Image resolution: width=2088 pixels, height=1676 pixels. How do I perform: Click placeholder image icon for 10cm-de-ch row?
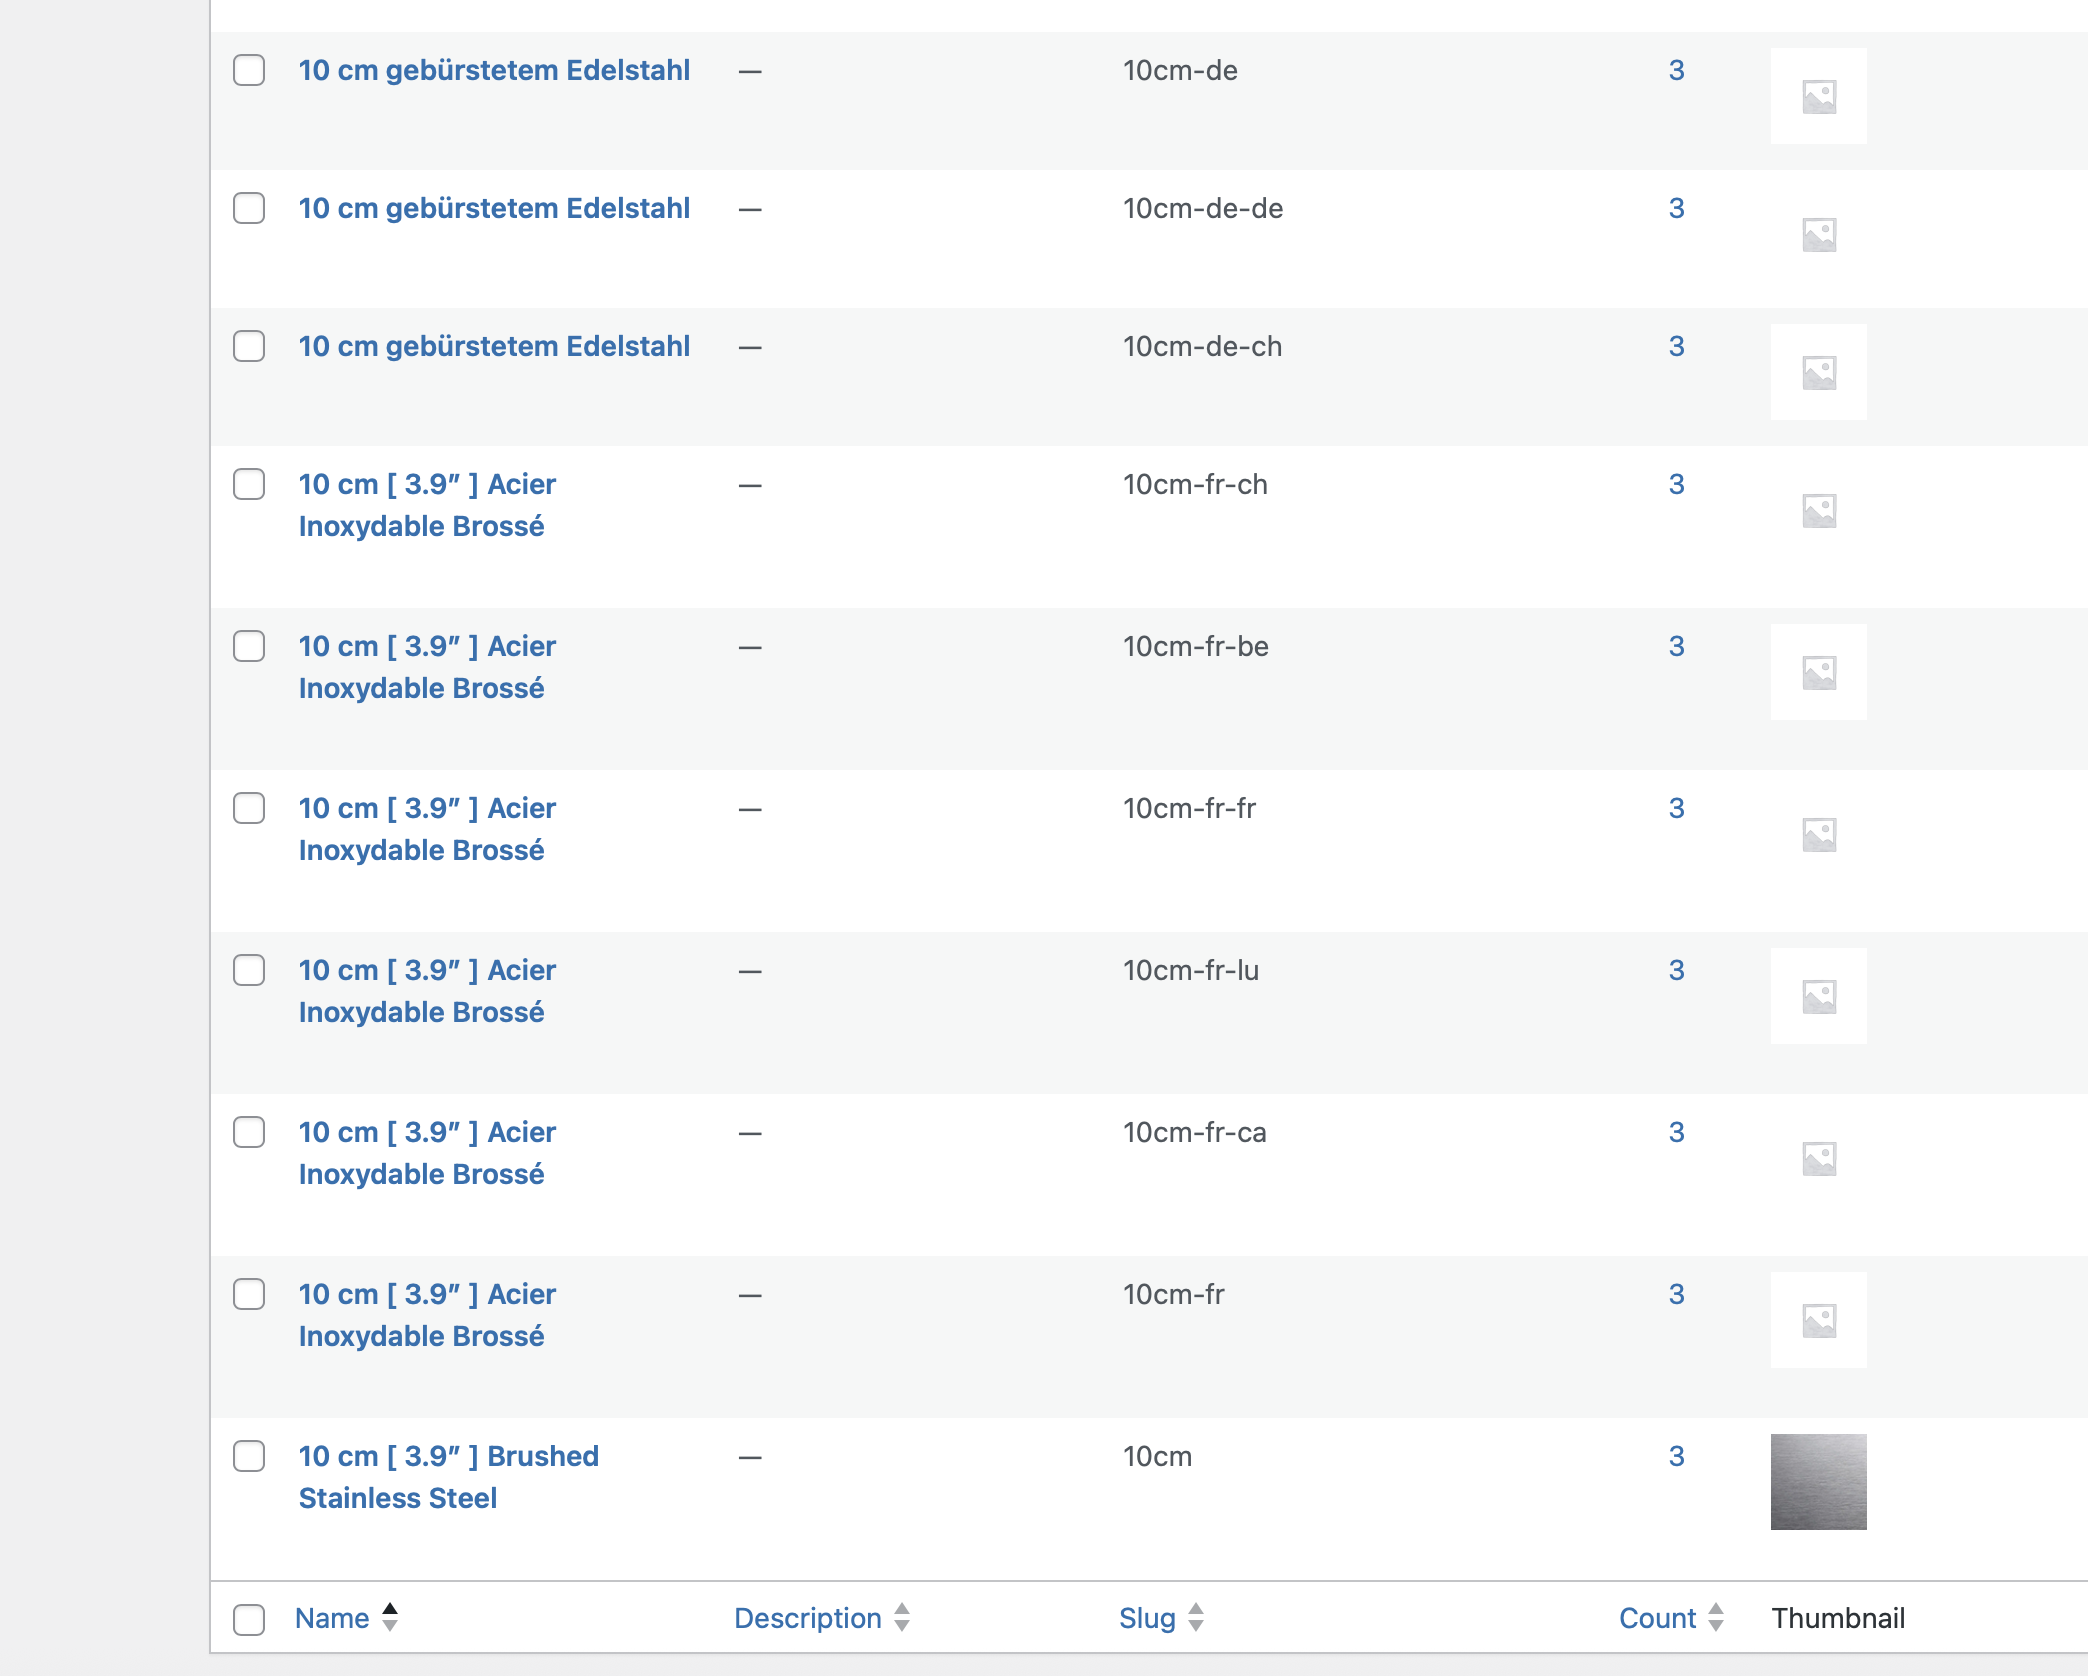click(1818, 372)
